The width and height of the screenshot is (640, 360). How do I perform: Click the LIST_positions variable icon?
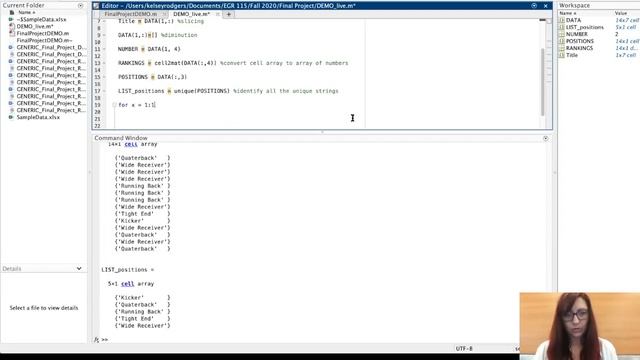tap(562, 27)
